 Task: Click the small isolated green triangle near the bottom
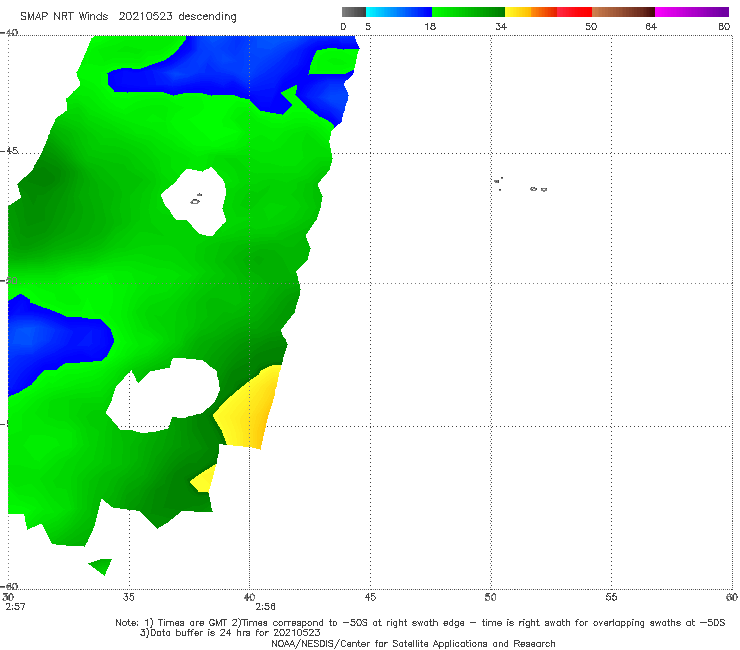(101, 566)
